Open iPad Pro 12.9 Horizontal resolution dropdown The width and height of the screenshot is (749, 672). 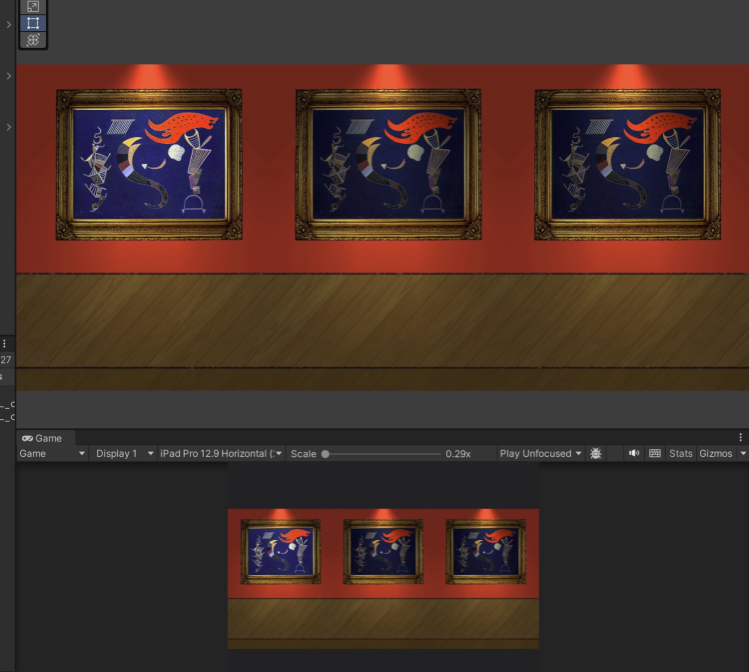tap(222, 453)
